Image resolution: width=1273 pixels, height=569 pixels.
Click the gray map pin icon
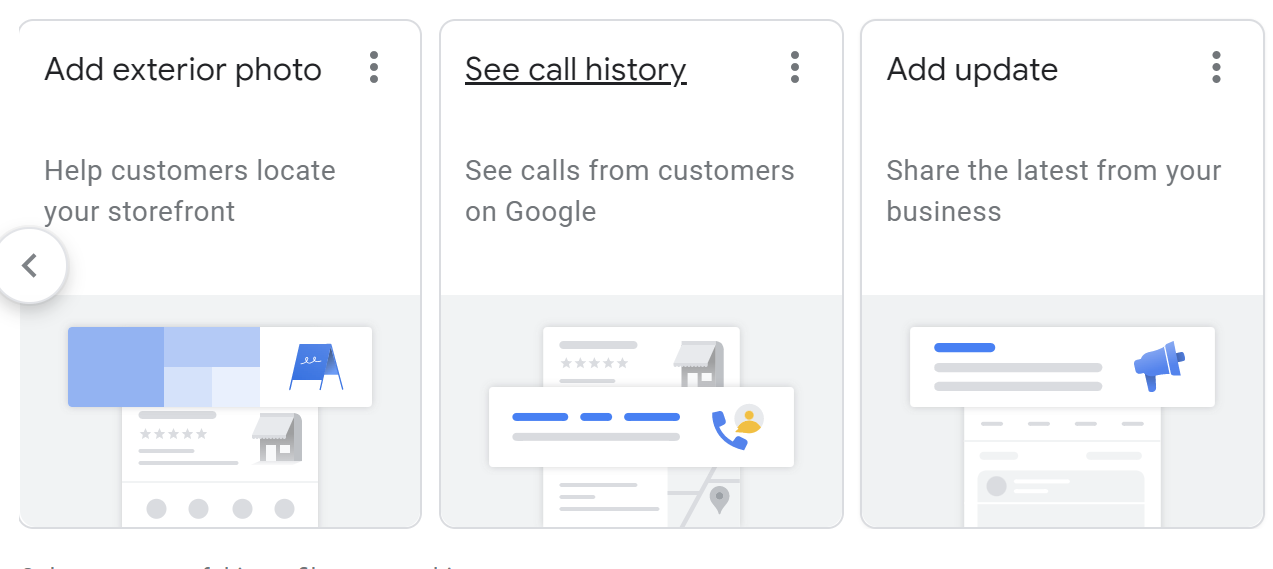pyautogui.click(x=719, y=499)
